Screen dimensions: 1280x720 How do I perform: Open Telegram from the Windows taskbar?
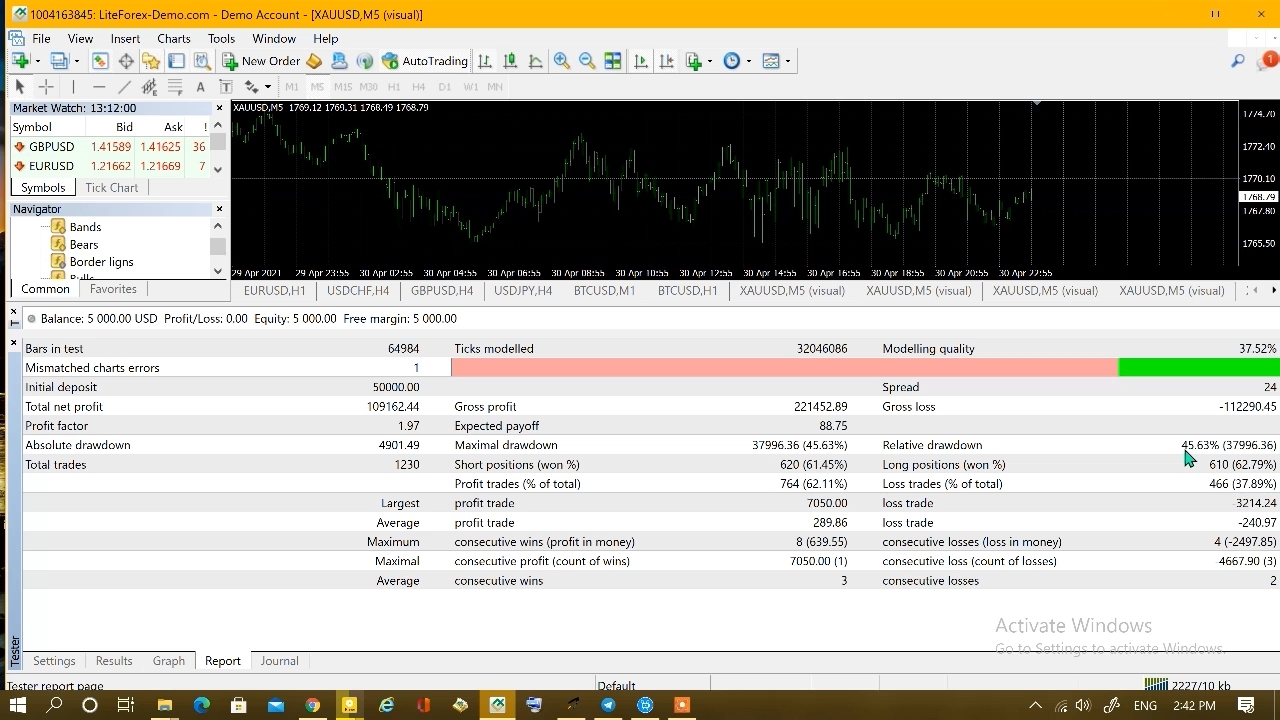click(608, 705)
